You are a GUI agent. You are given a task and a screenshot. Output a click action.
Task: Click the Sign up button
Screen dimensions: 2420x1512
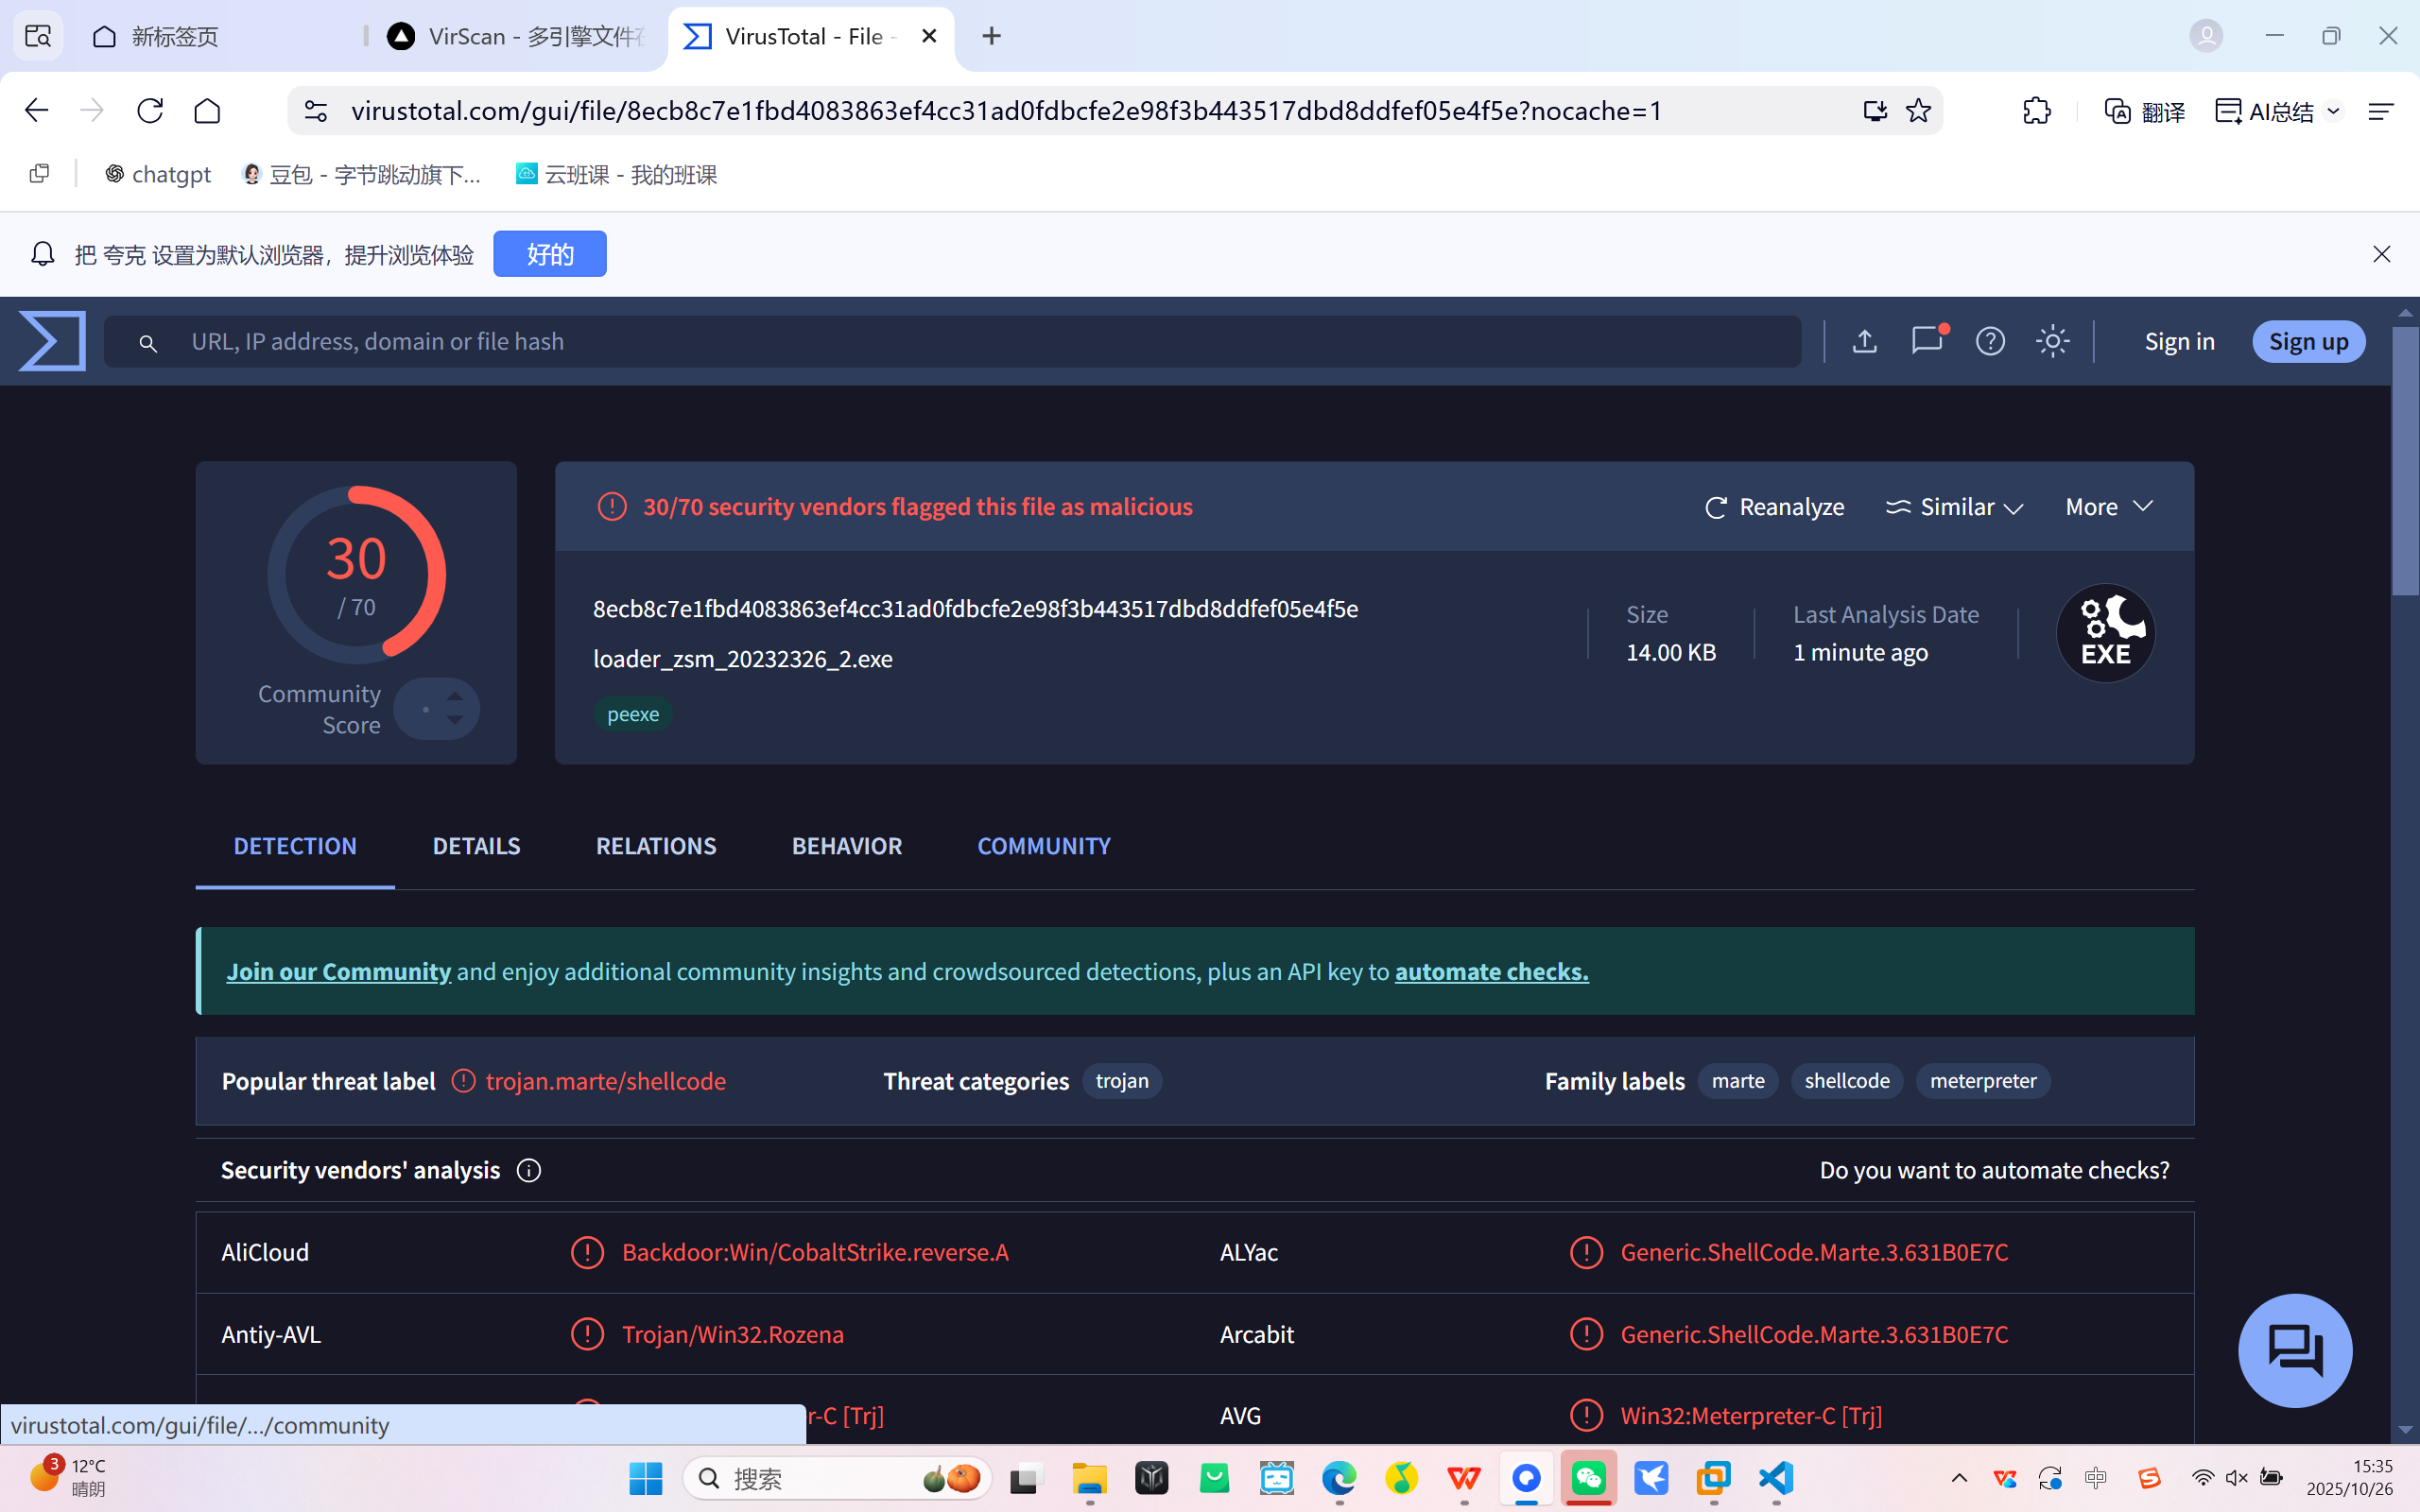click(x=2308, y=341)
